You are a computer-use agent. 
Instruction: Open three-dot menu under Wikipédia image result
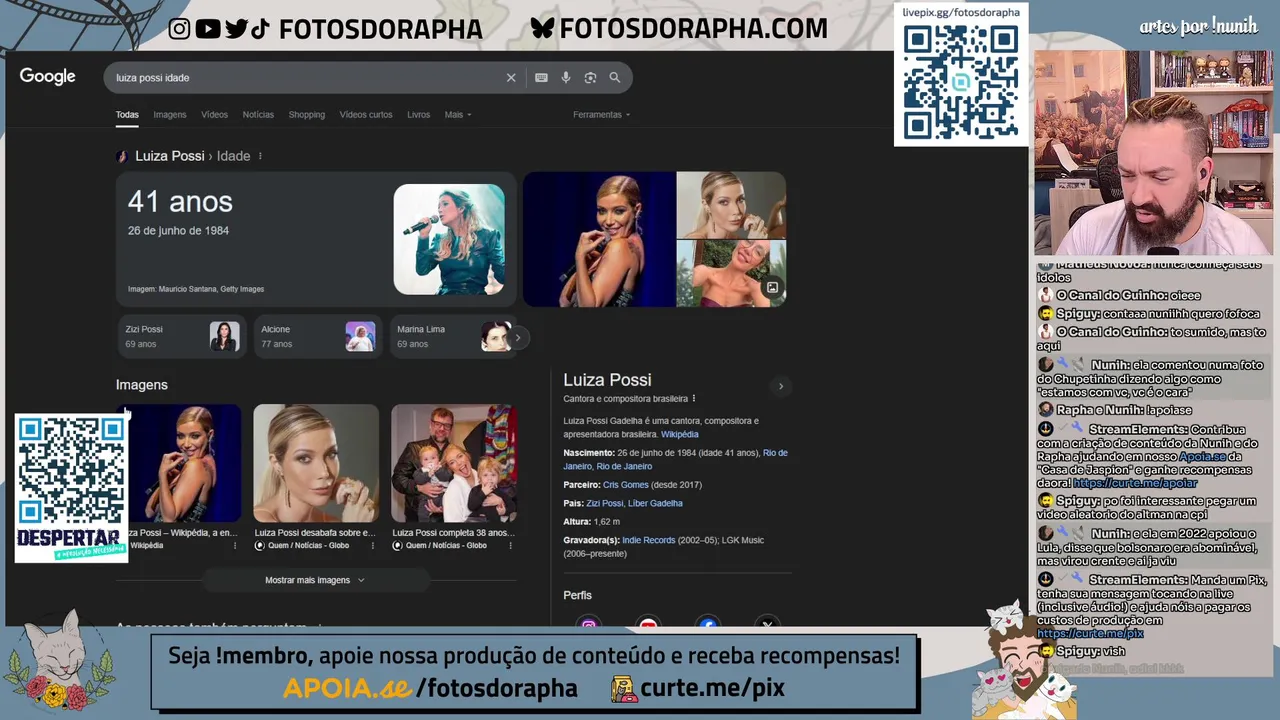pyautogui.click(x=235, y=546)
